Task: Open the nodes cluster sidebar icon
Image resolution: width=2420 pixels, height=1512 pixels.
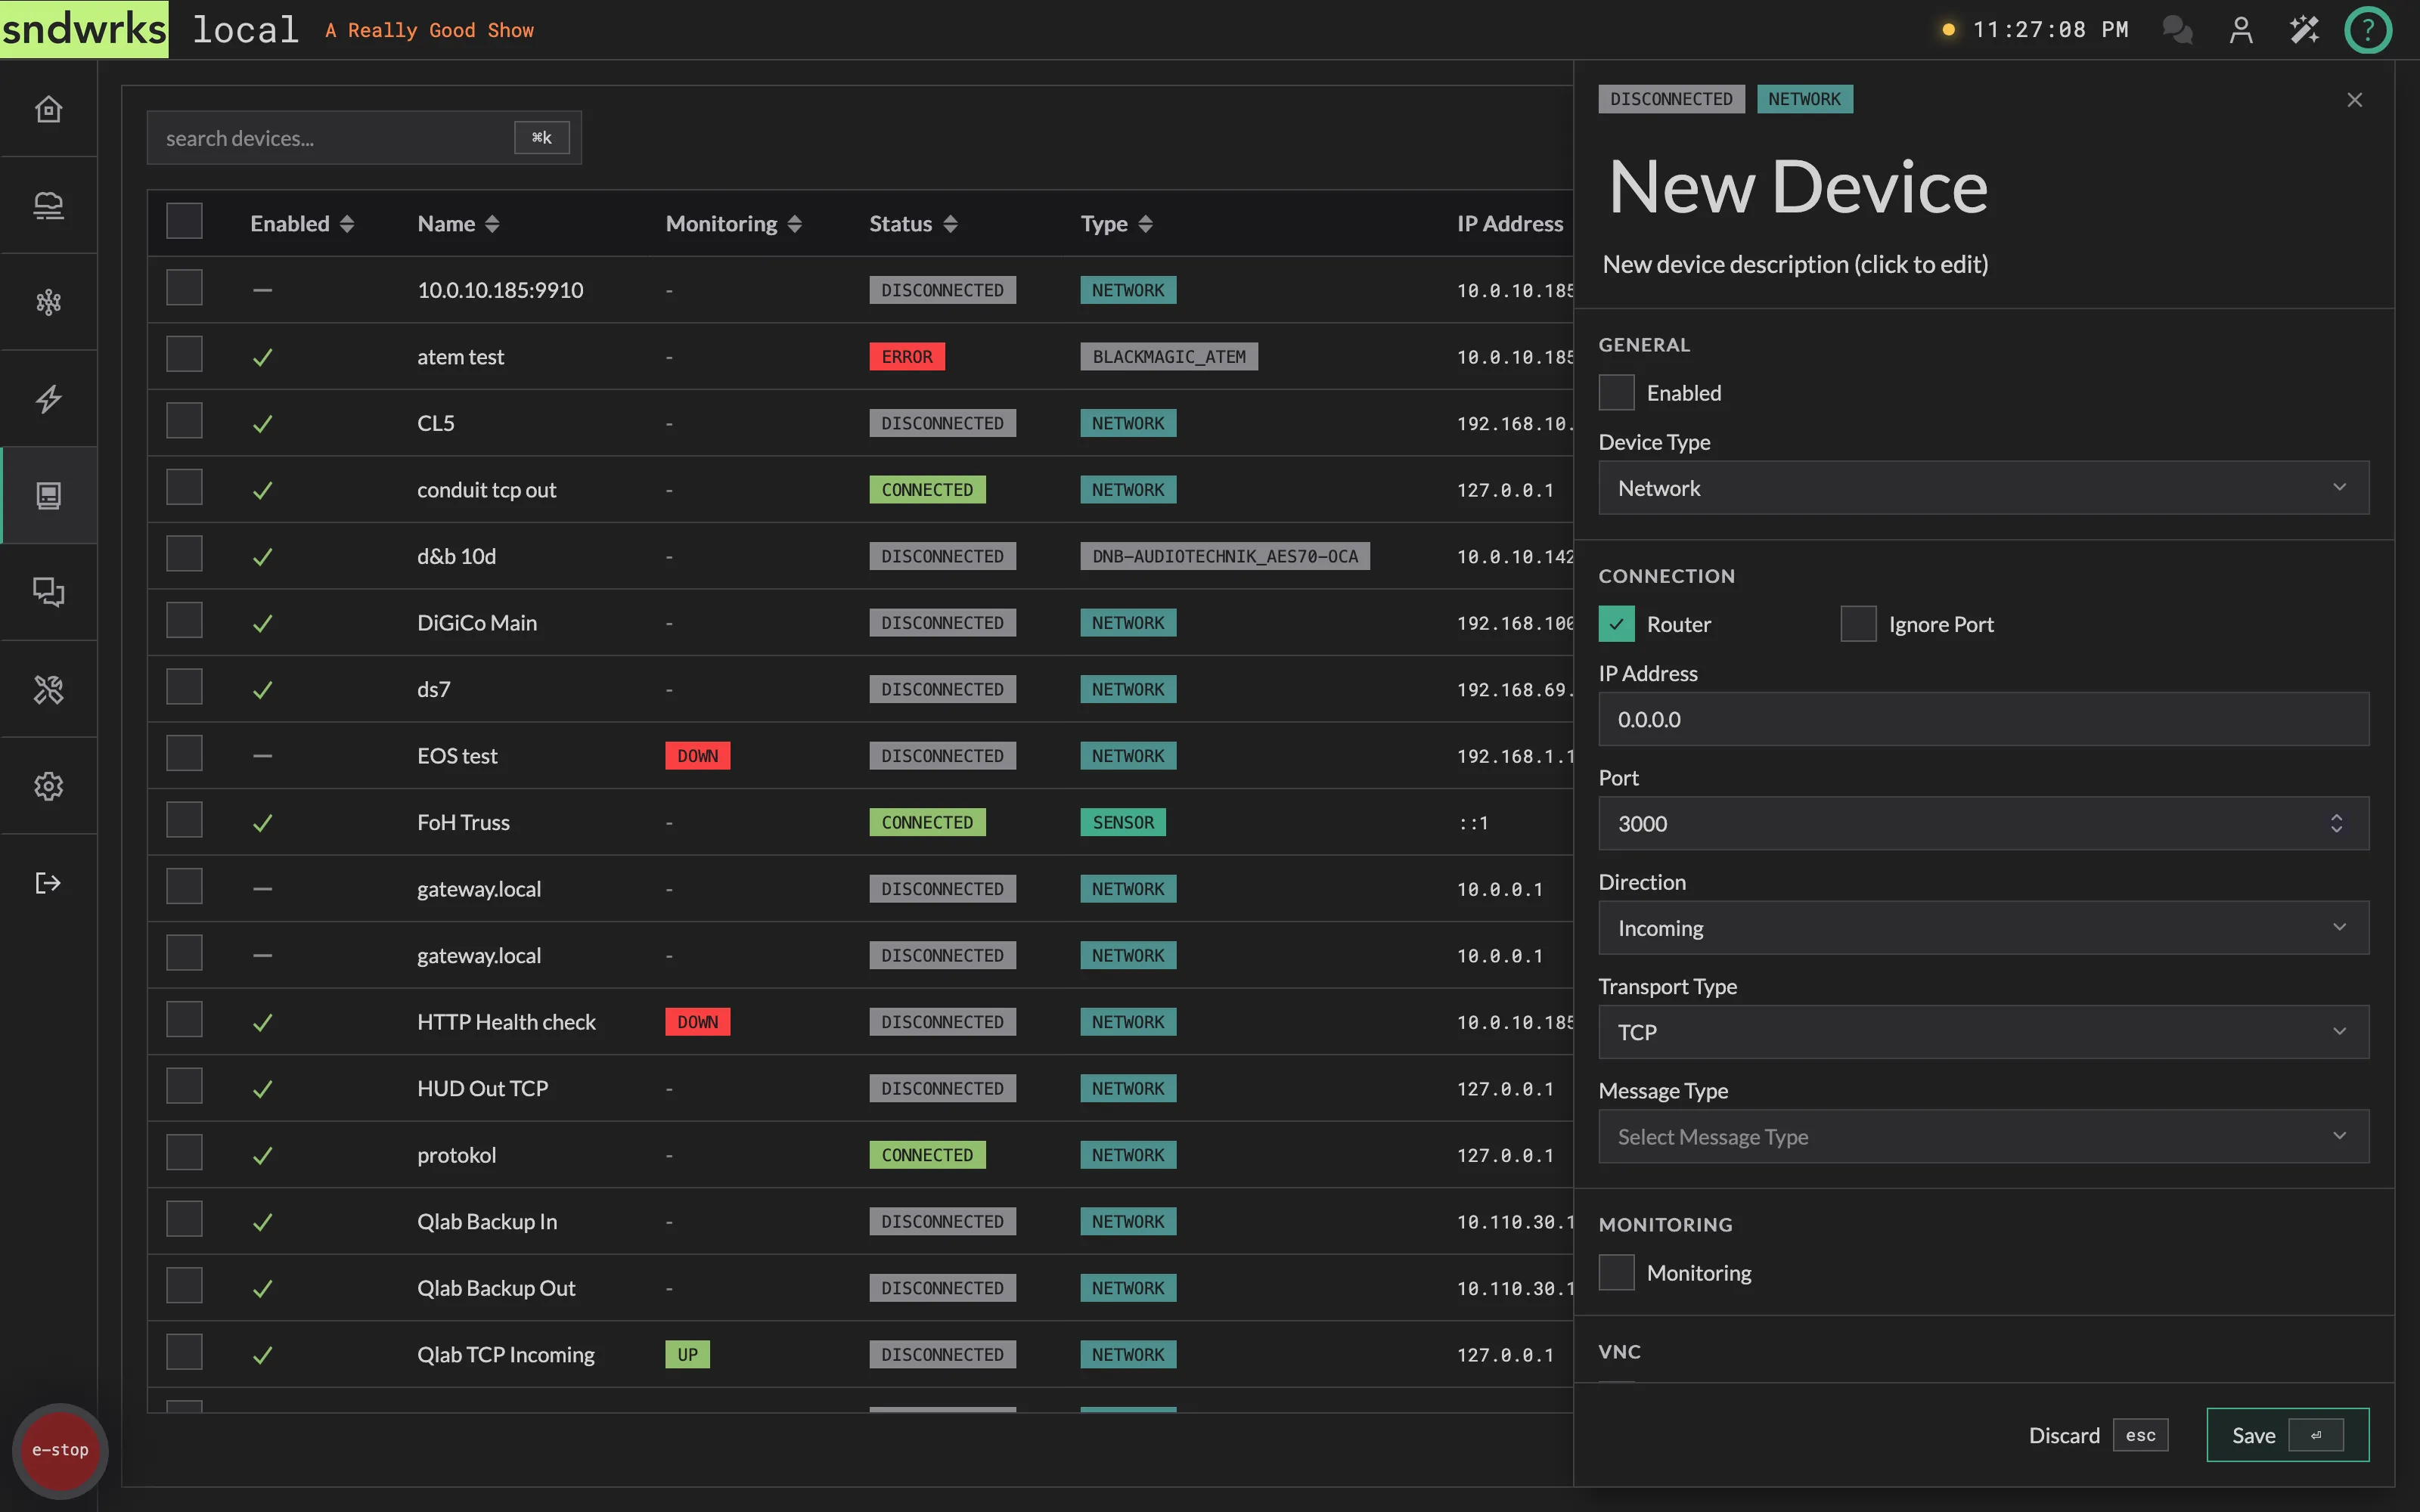Action: pyautogui.click(x=48, y=302)
